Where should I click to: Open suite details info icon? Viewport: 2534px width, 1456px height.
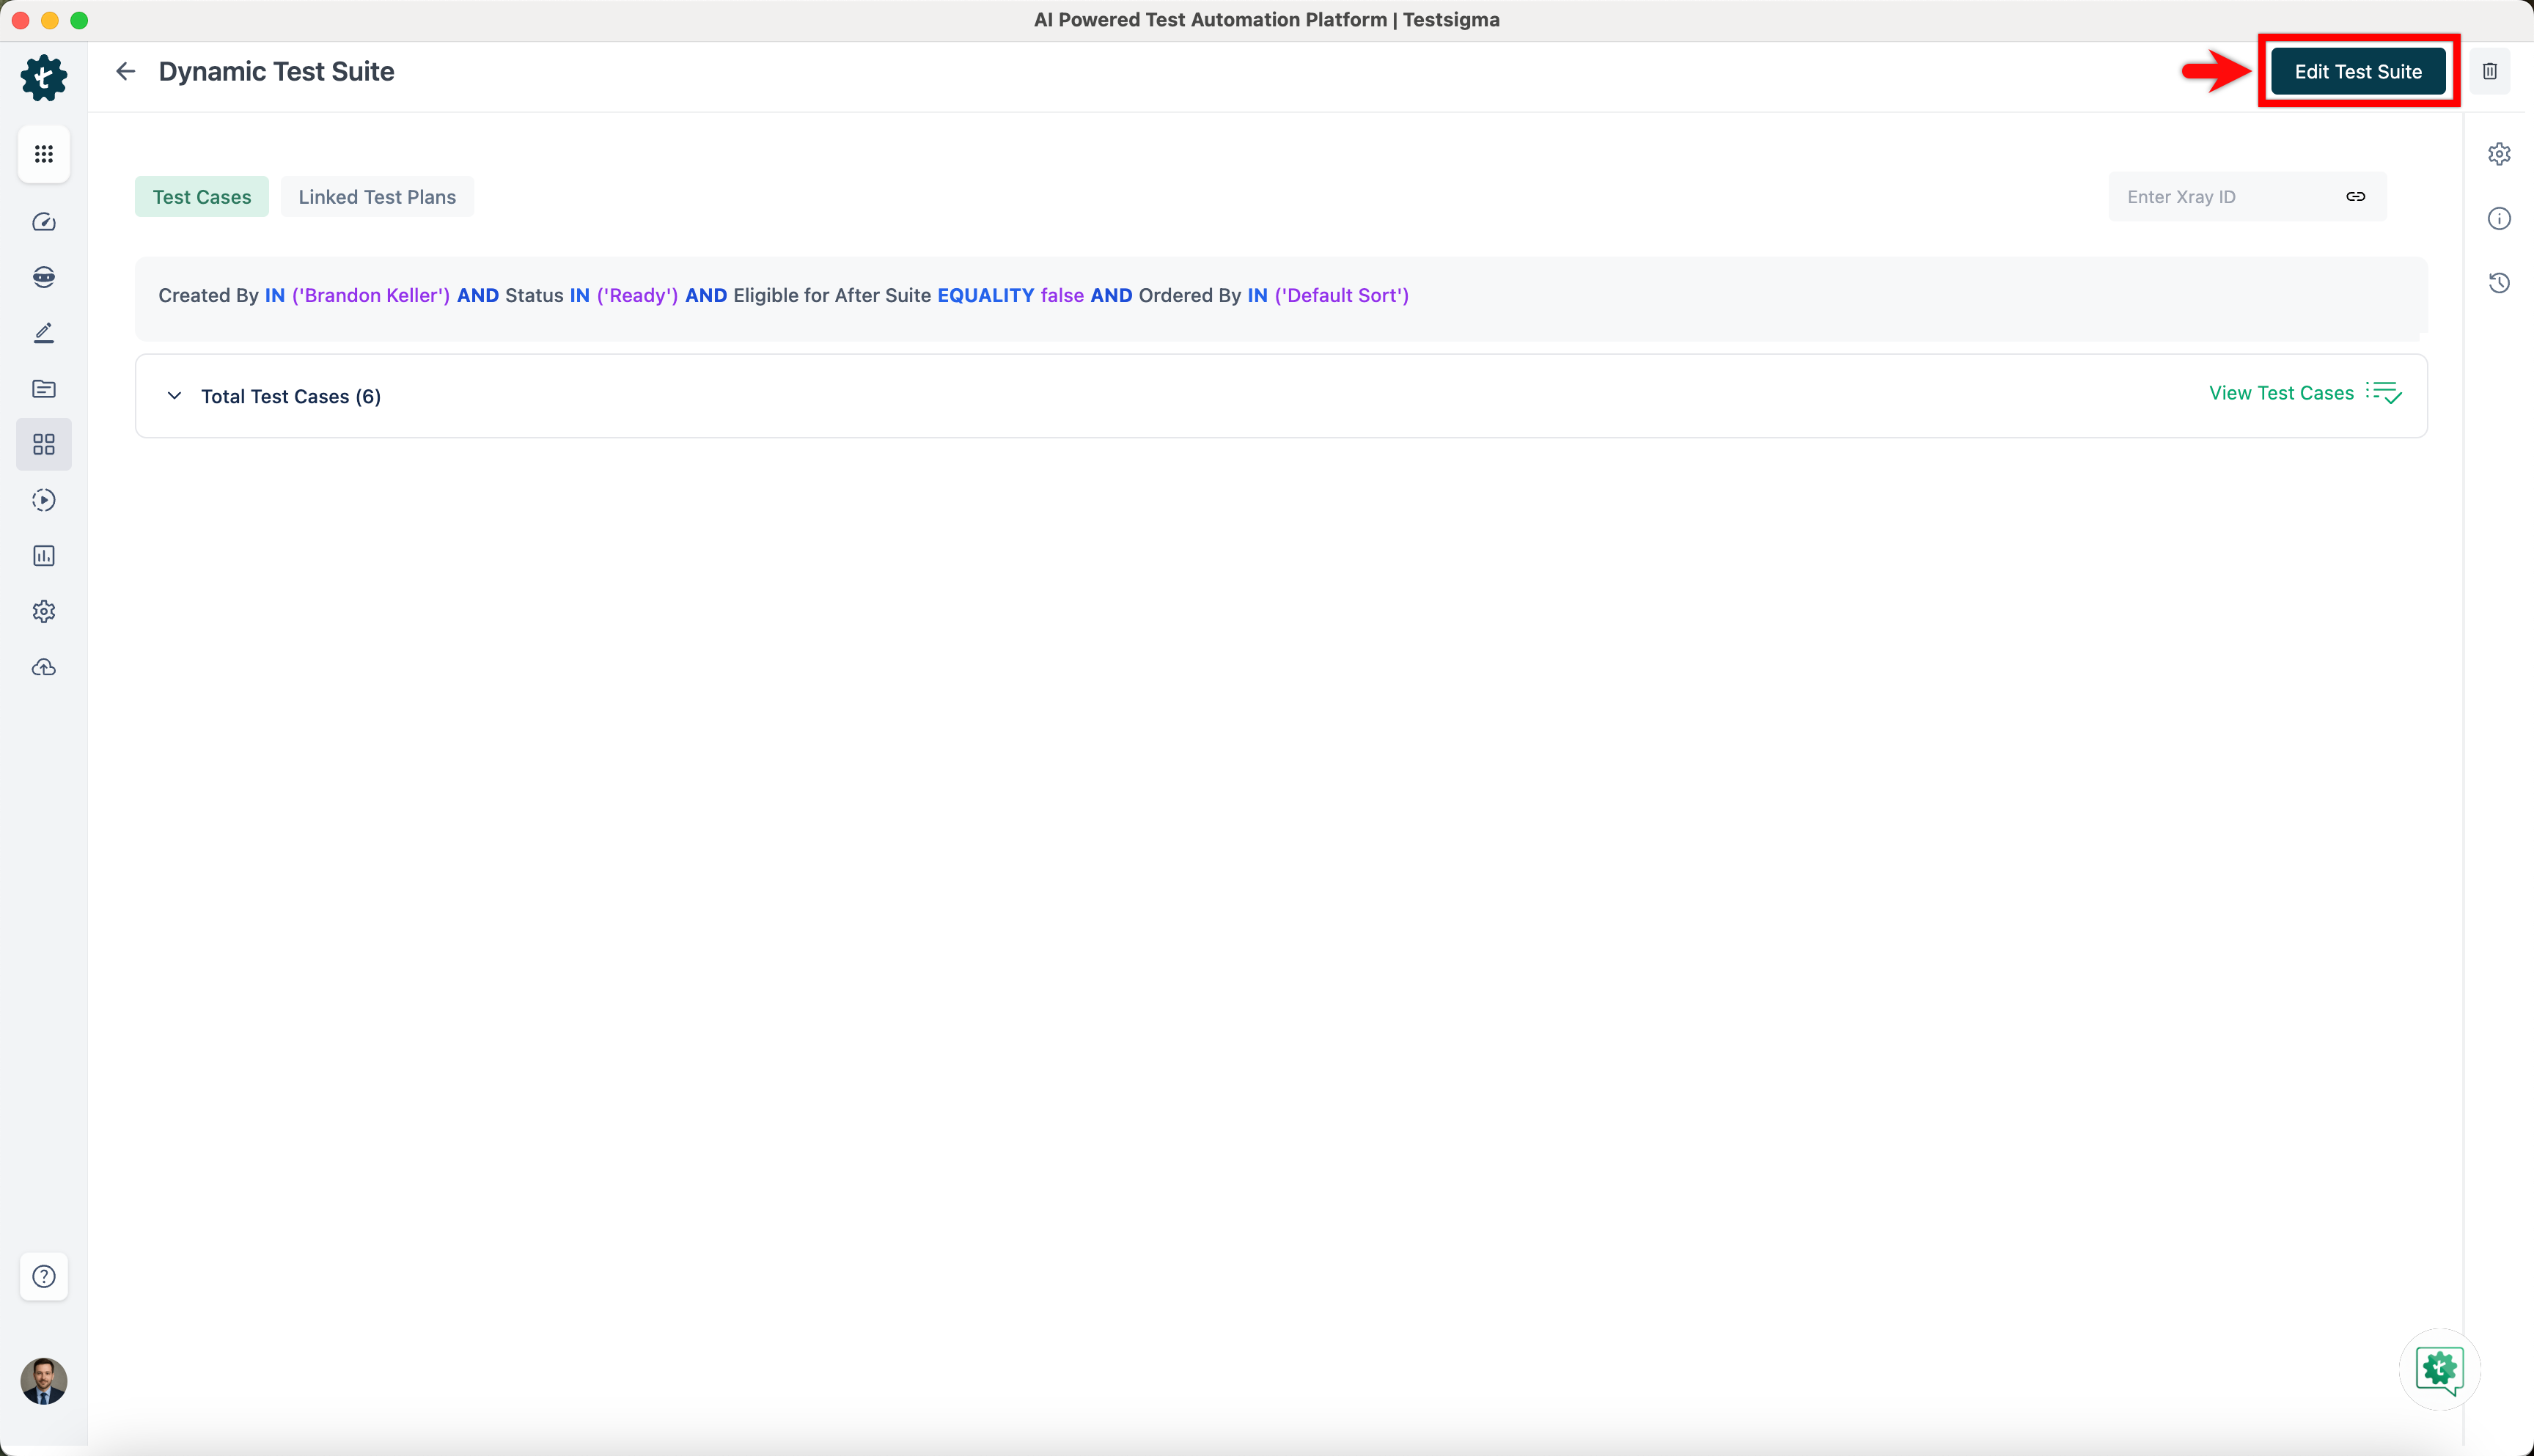[x=2500, y=218]
